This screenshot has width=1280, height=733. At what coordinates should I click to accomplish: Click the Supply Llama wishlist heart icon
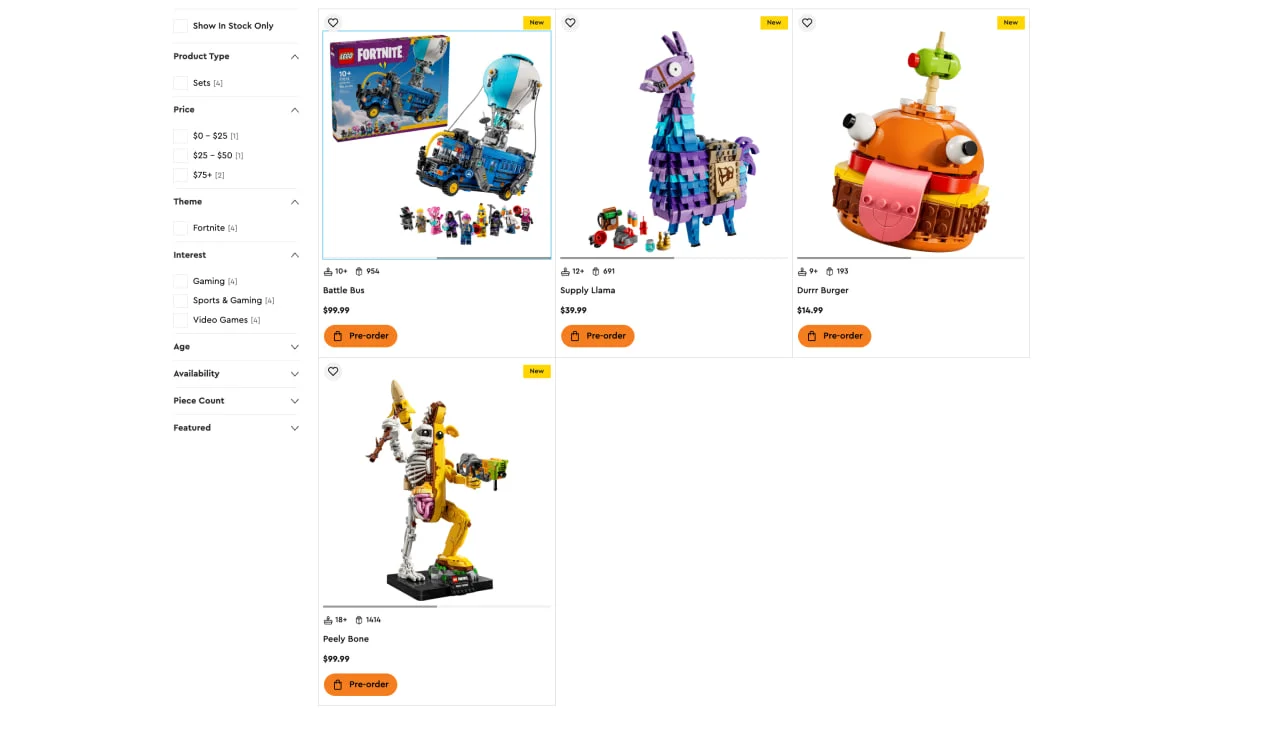[x=570, y=23]
